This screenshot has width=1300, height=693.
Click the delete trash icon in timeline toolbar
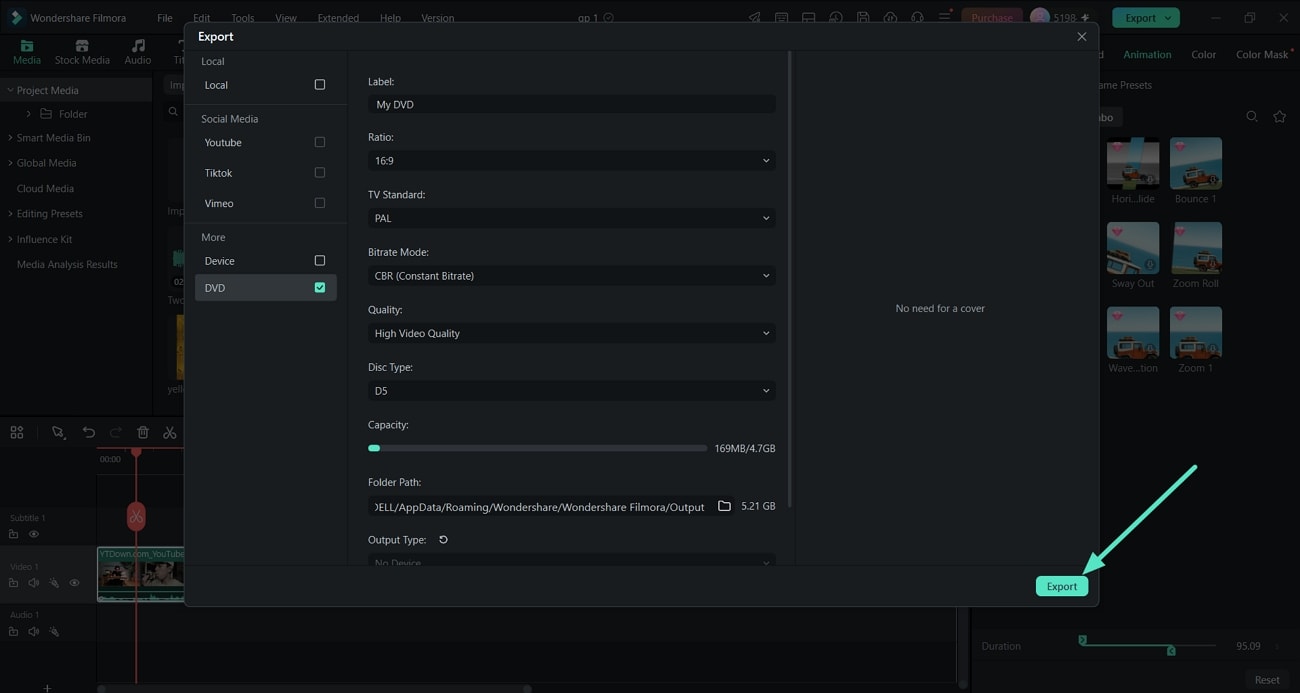coord(143,433)
